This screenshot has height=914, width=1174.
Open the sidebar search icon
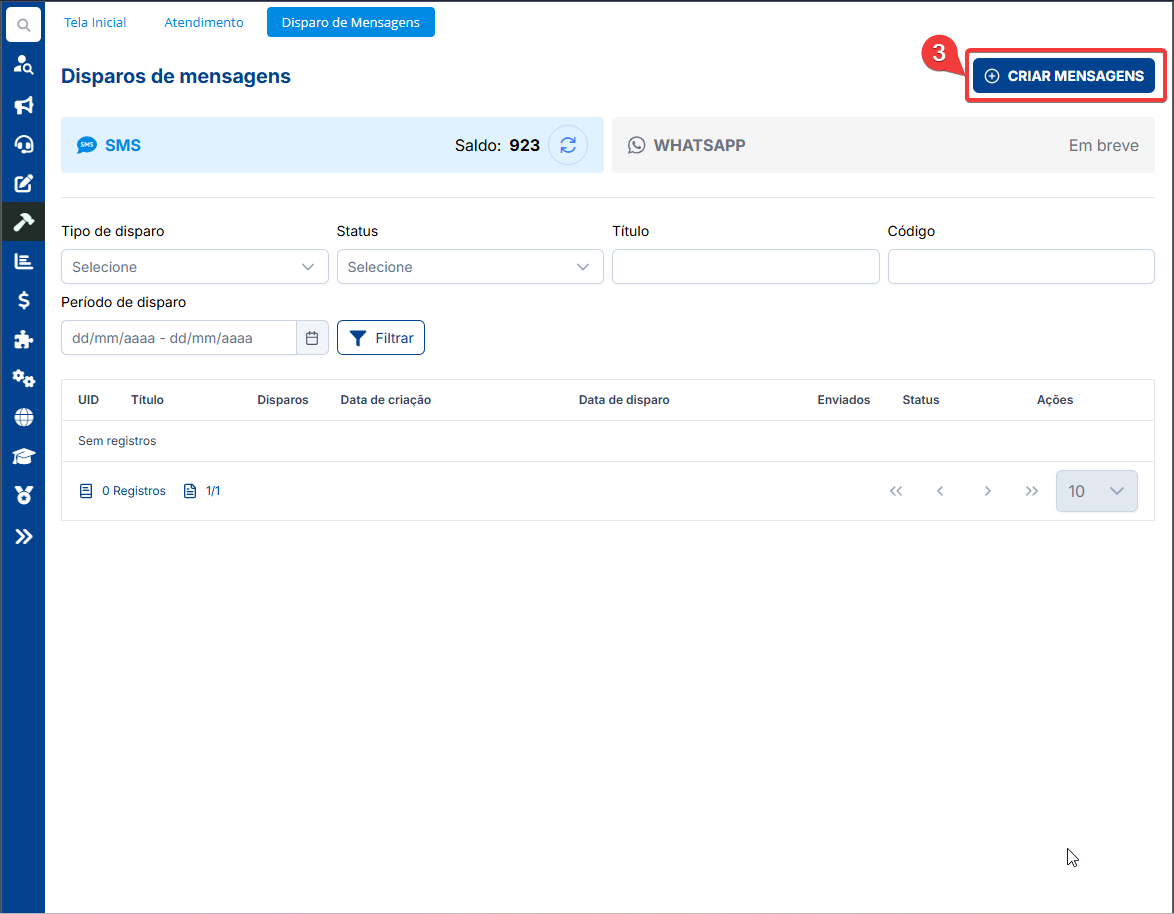[23, 25]
